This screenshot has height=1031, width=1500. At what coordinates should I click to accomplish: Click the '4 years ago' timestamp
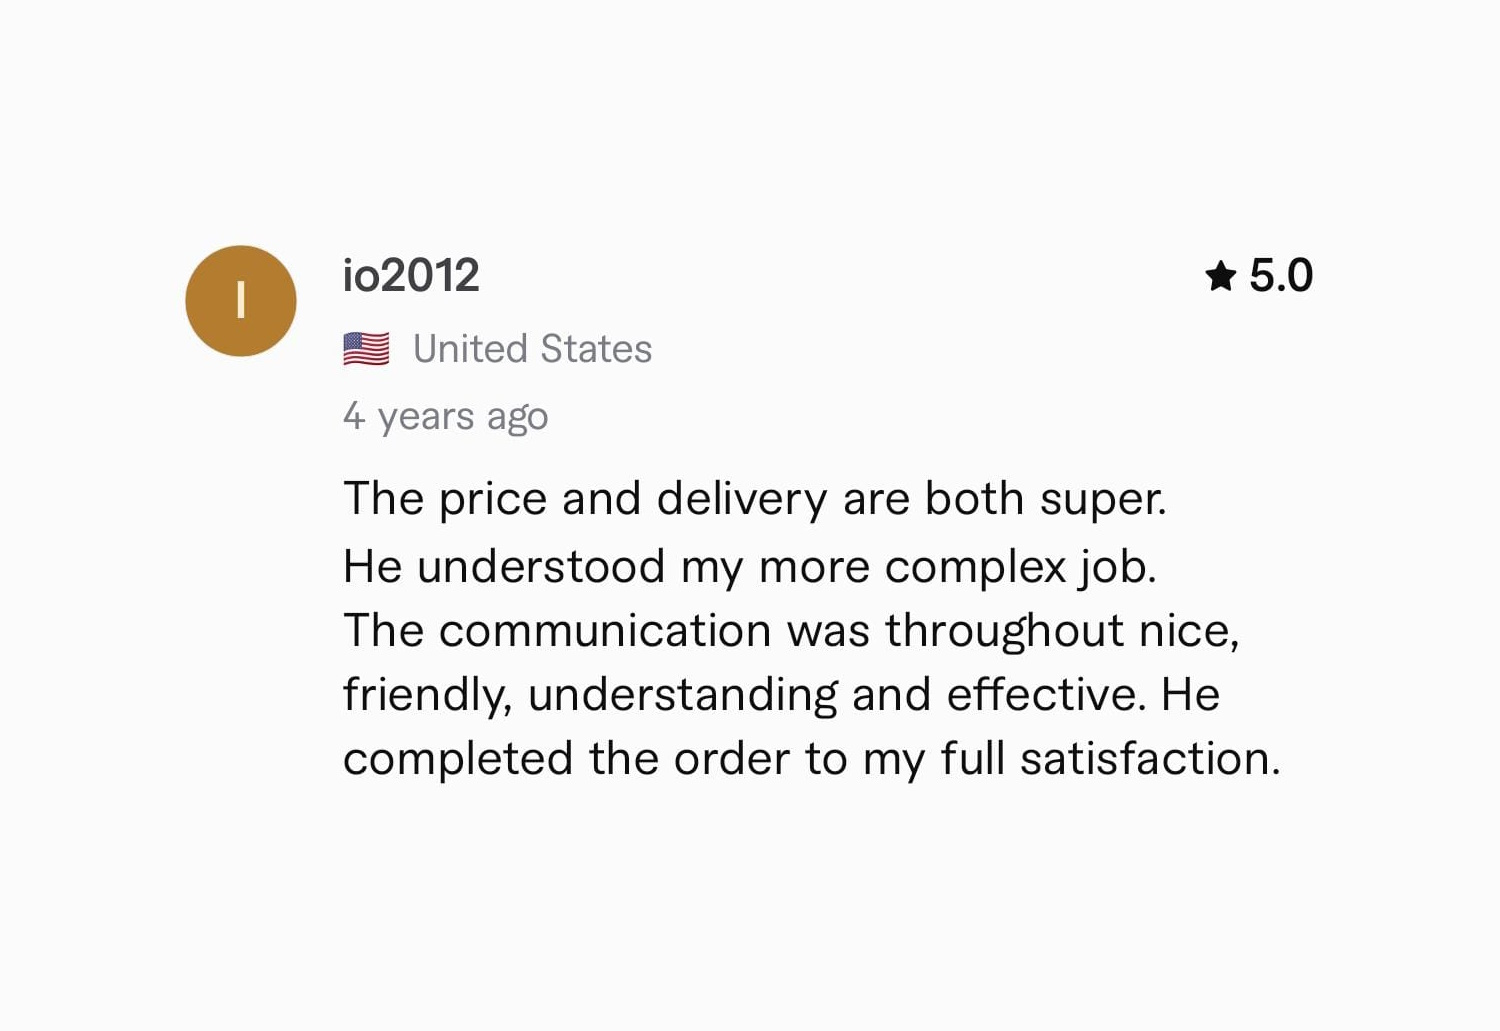point(446,416)
